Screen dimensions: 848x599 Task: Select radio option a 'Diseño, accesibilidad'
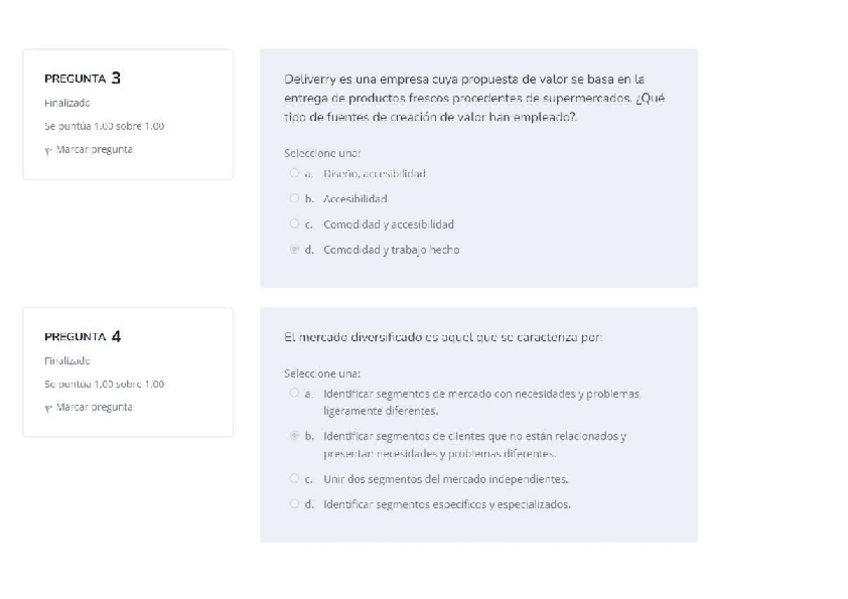(x=295, y=174)
